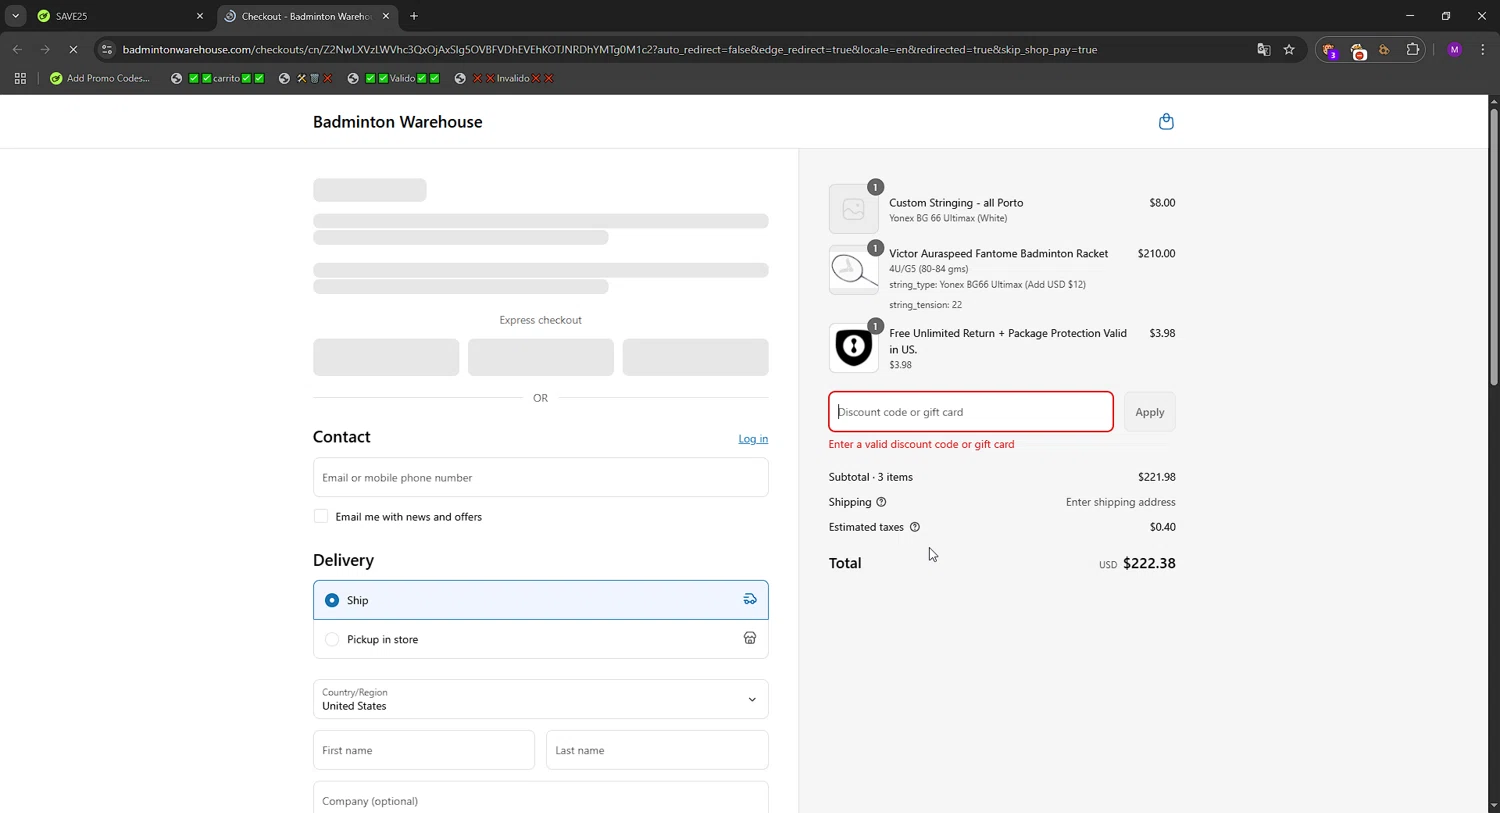Open the Chrome three-dot menu
The height and width of the screenshot is (813, 1500).
[1483, 50]
